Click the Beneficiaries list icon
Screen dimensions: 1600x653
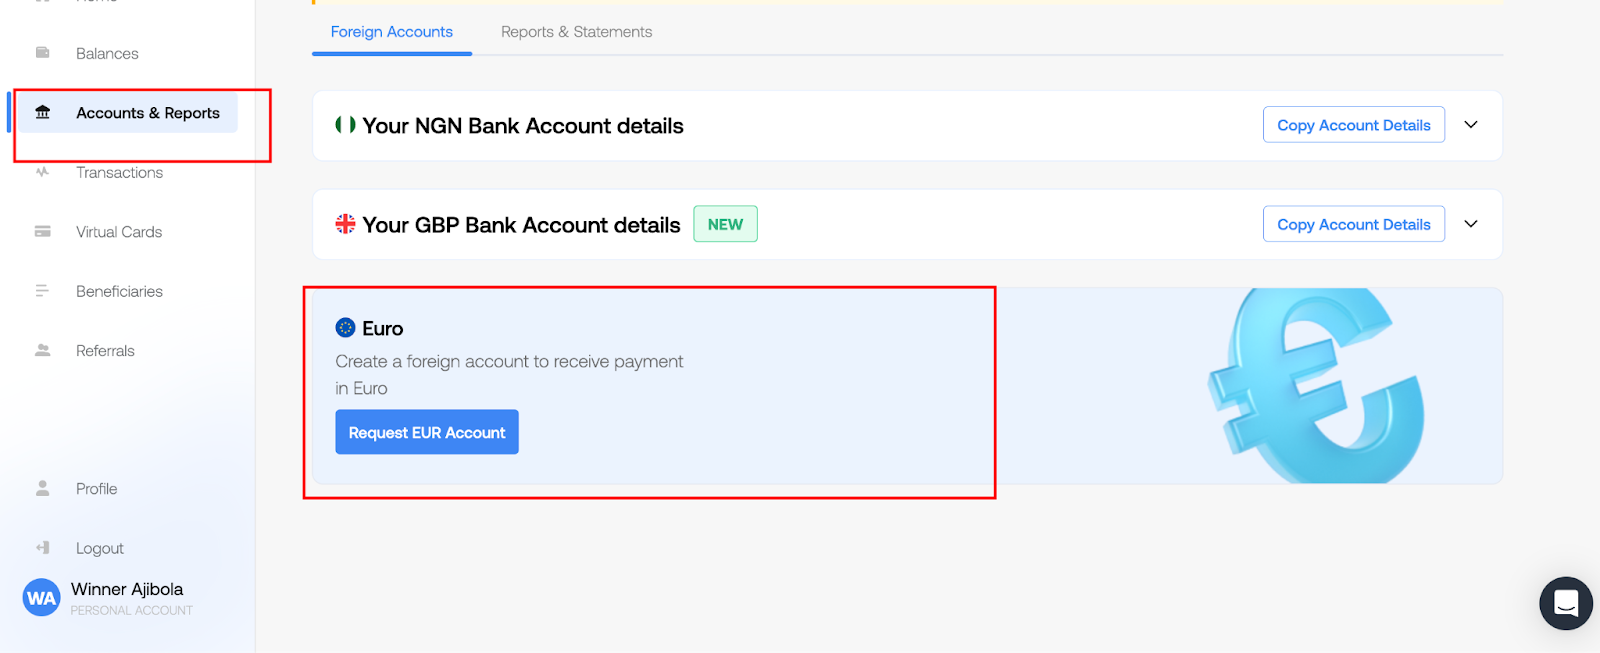pyautogui.click(x=42, y=290)
